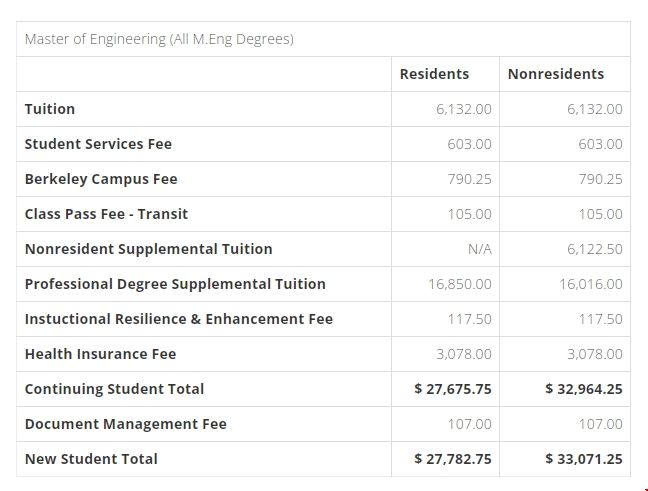Click the Master of Engineering table title
648x491 pixels.
click(158, 40)
